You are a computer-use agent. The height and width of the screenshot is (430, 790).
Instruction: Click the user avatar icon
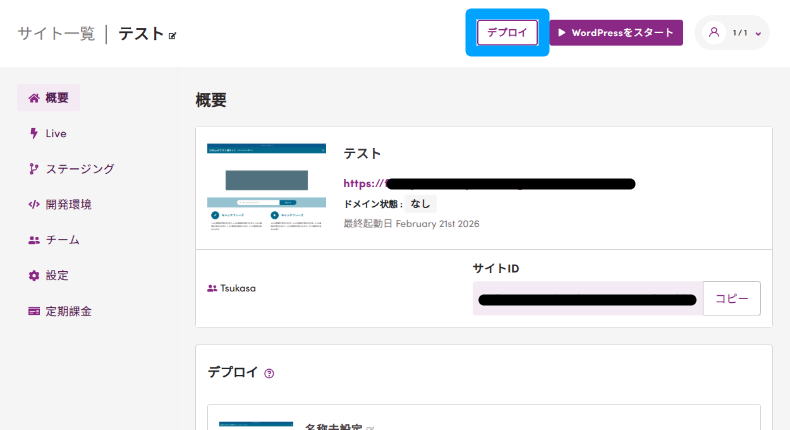click(x=713, y=33)
